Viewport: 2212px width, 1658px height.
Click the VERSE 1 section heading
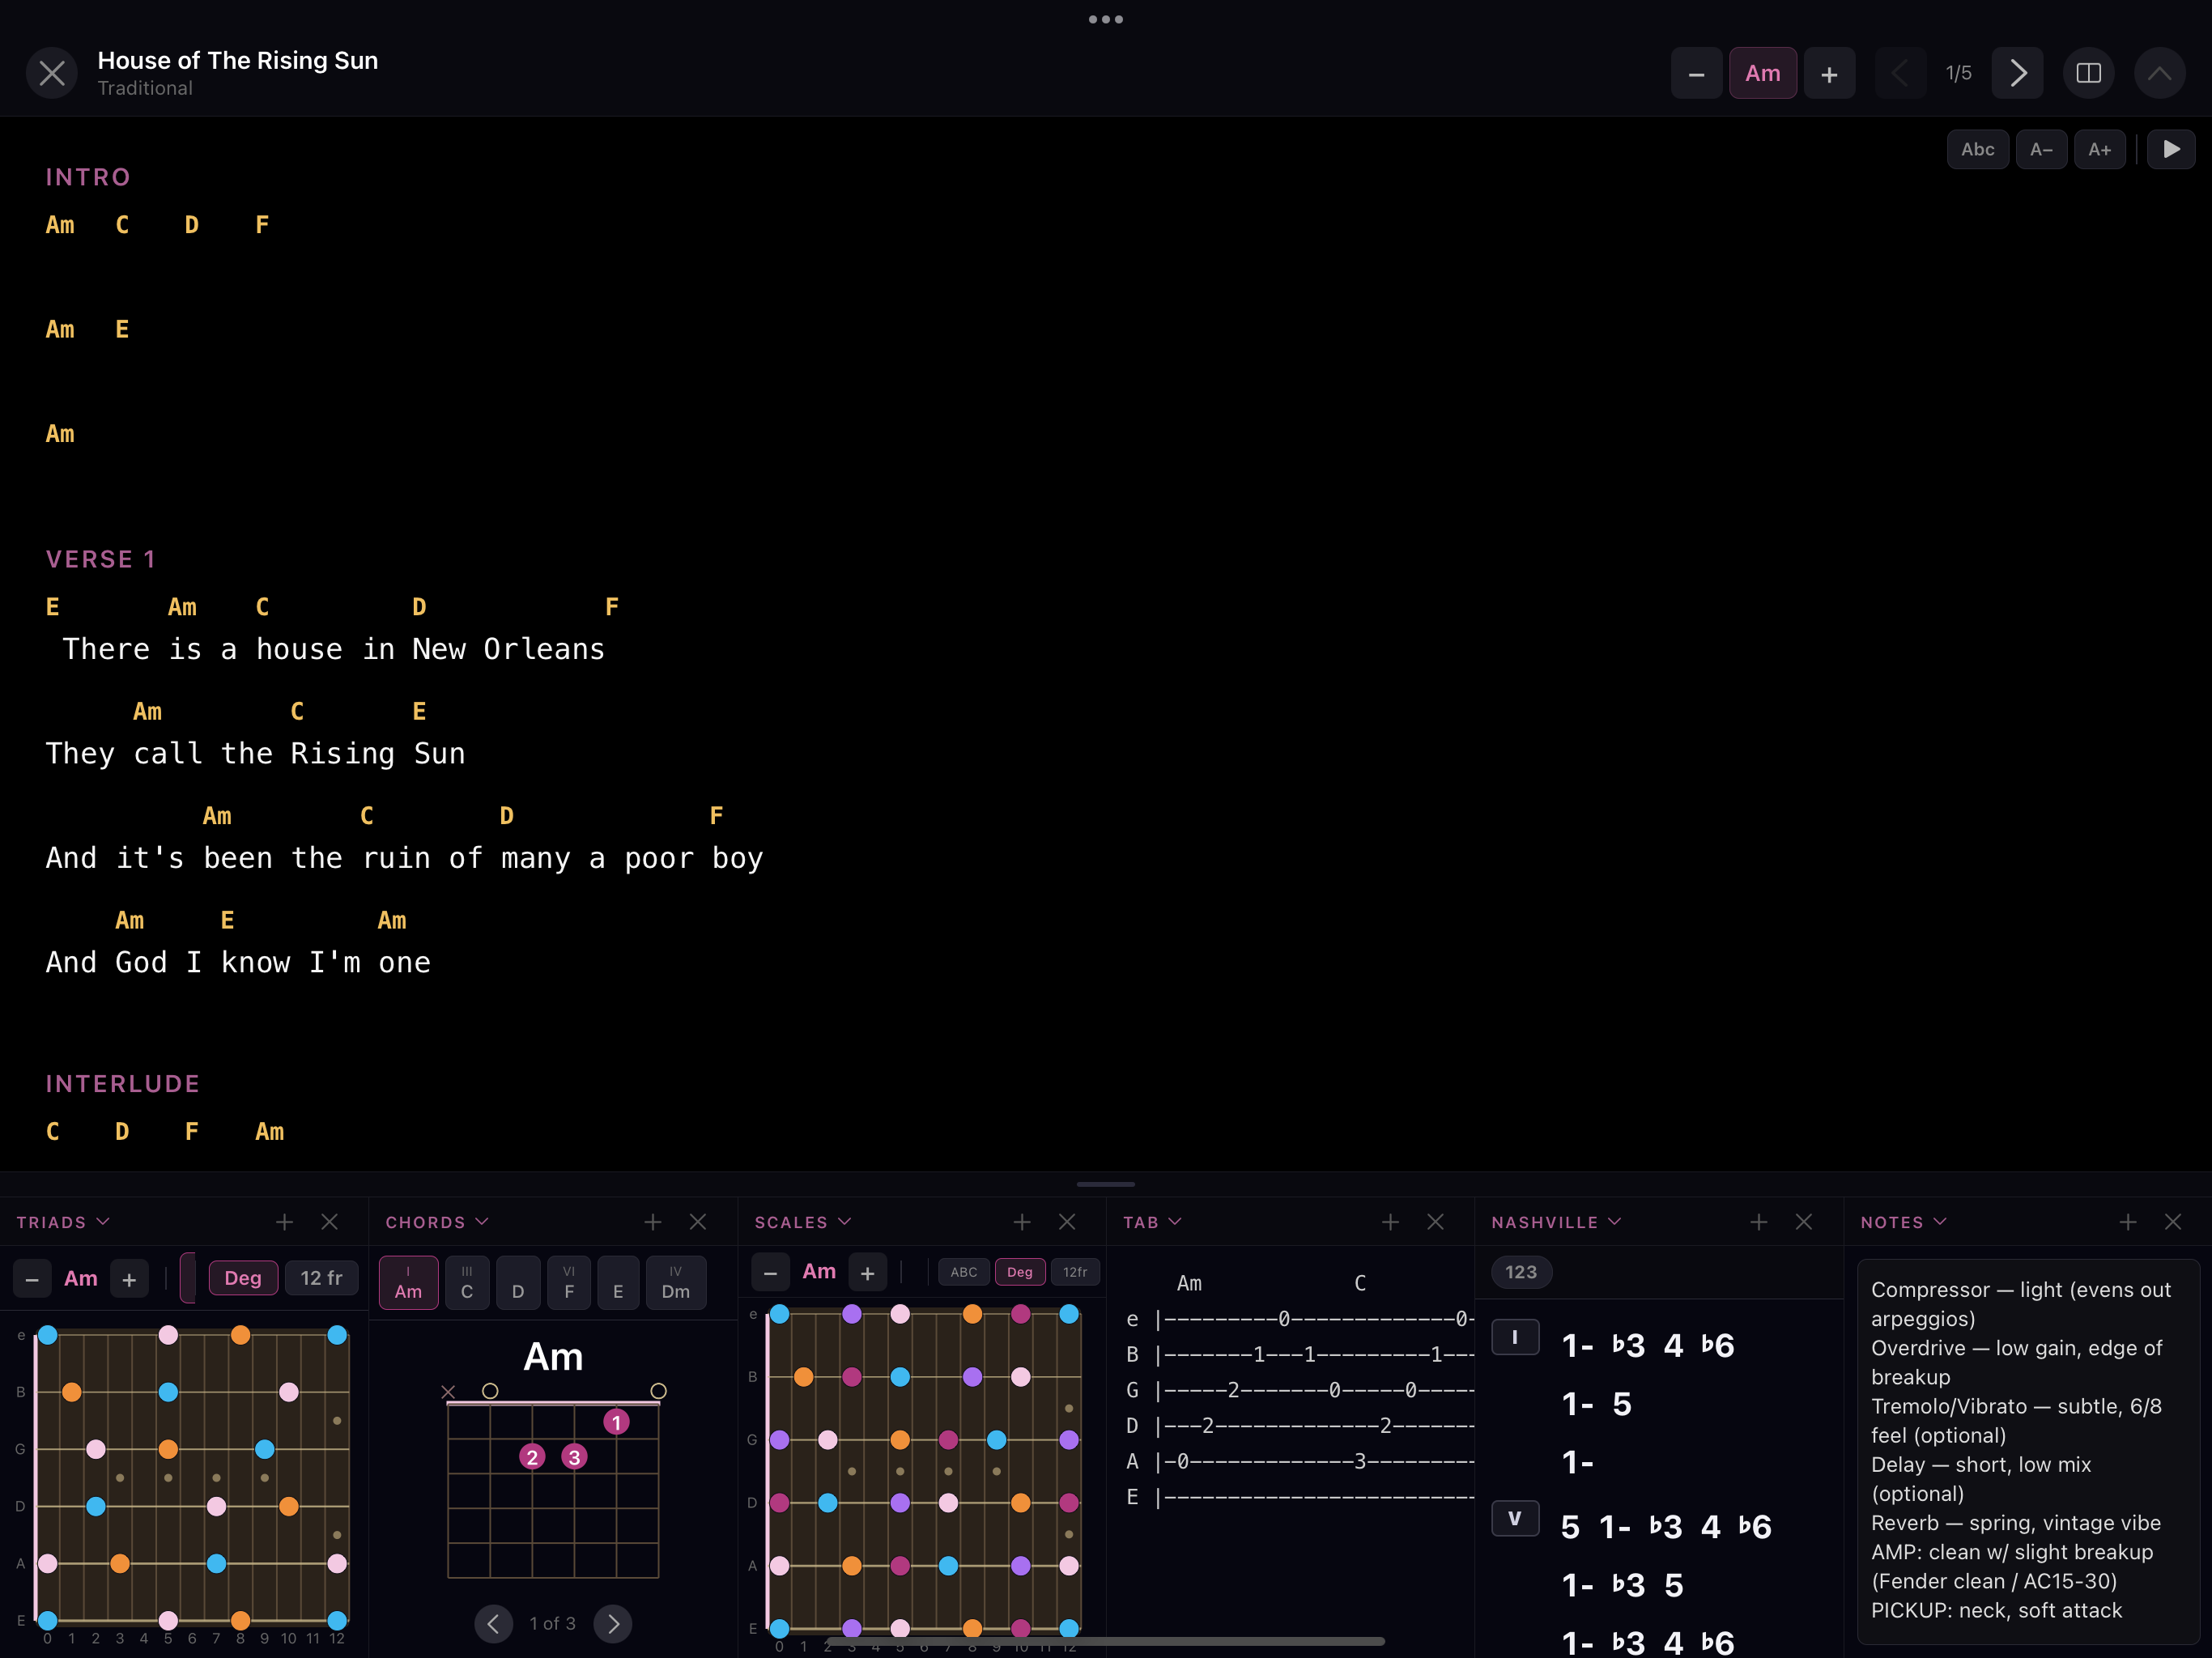100,559
